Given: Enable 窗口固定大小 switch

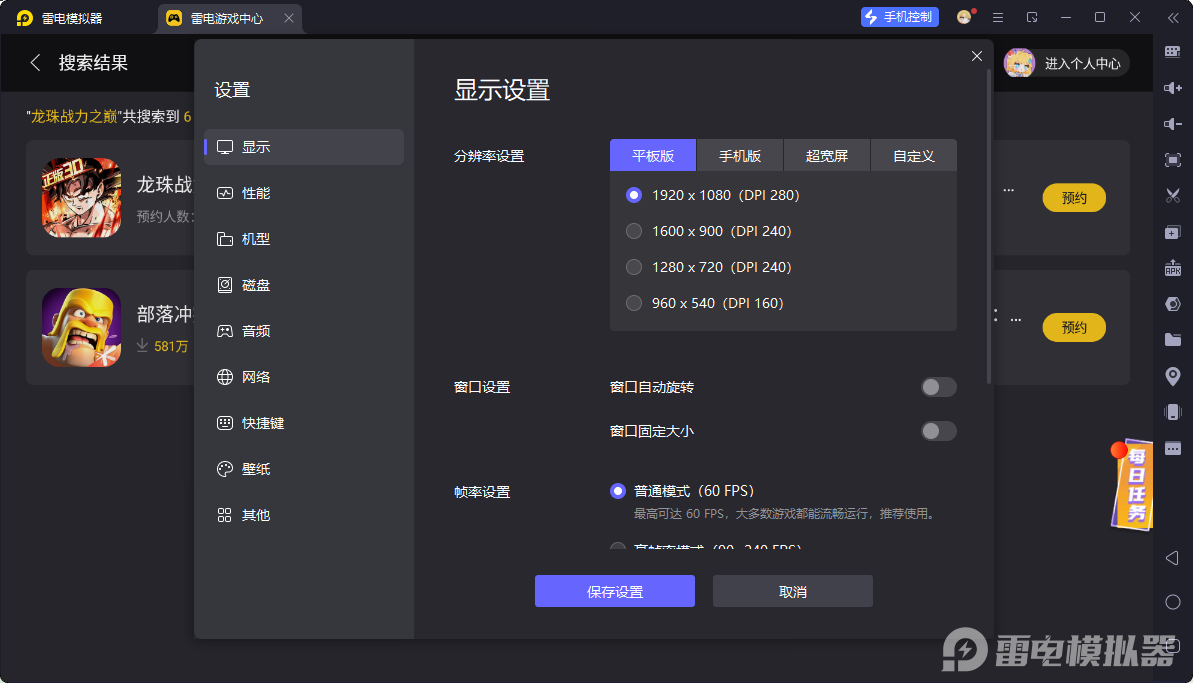Looking at the screenshot, I should [x=938, y=431].
